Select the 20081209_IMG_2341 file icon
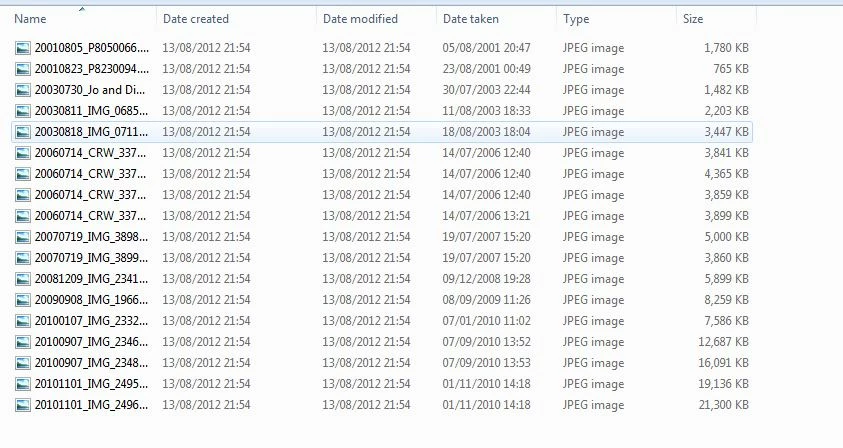Screen dimensions: 843x448 point(23,279)
